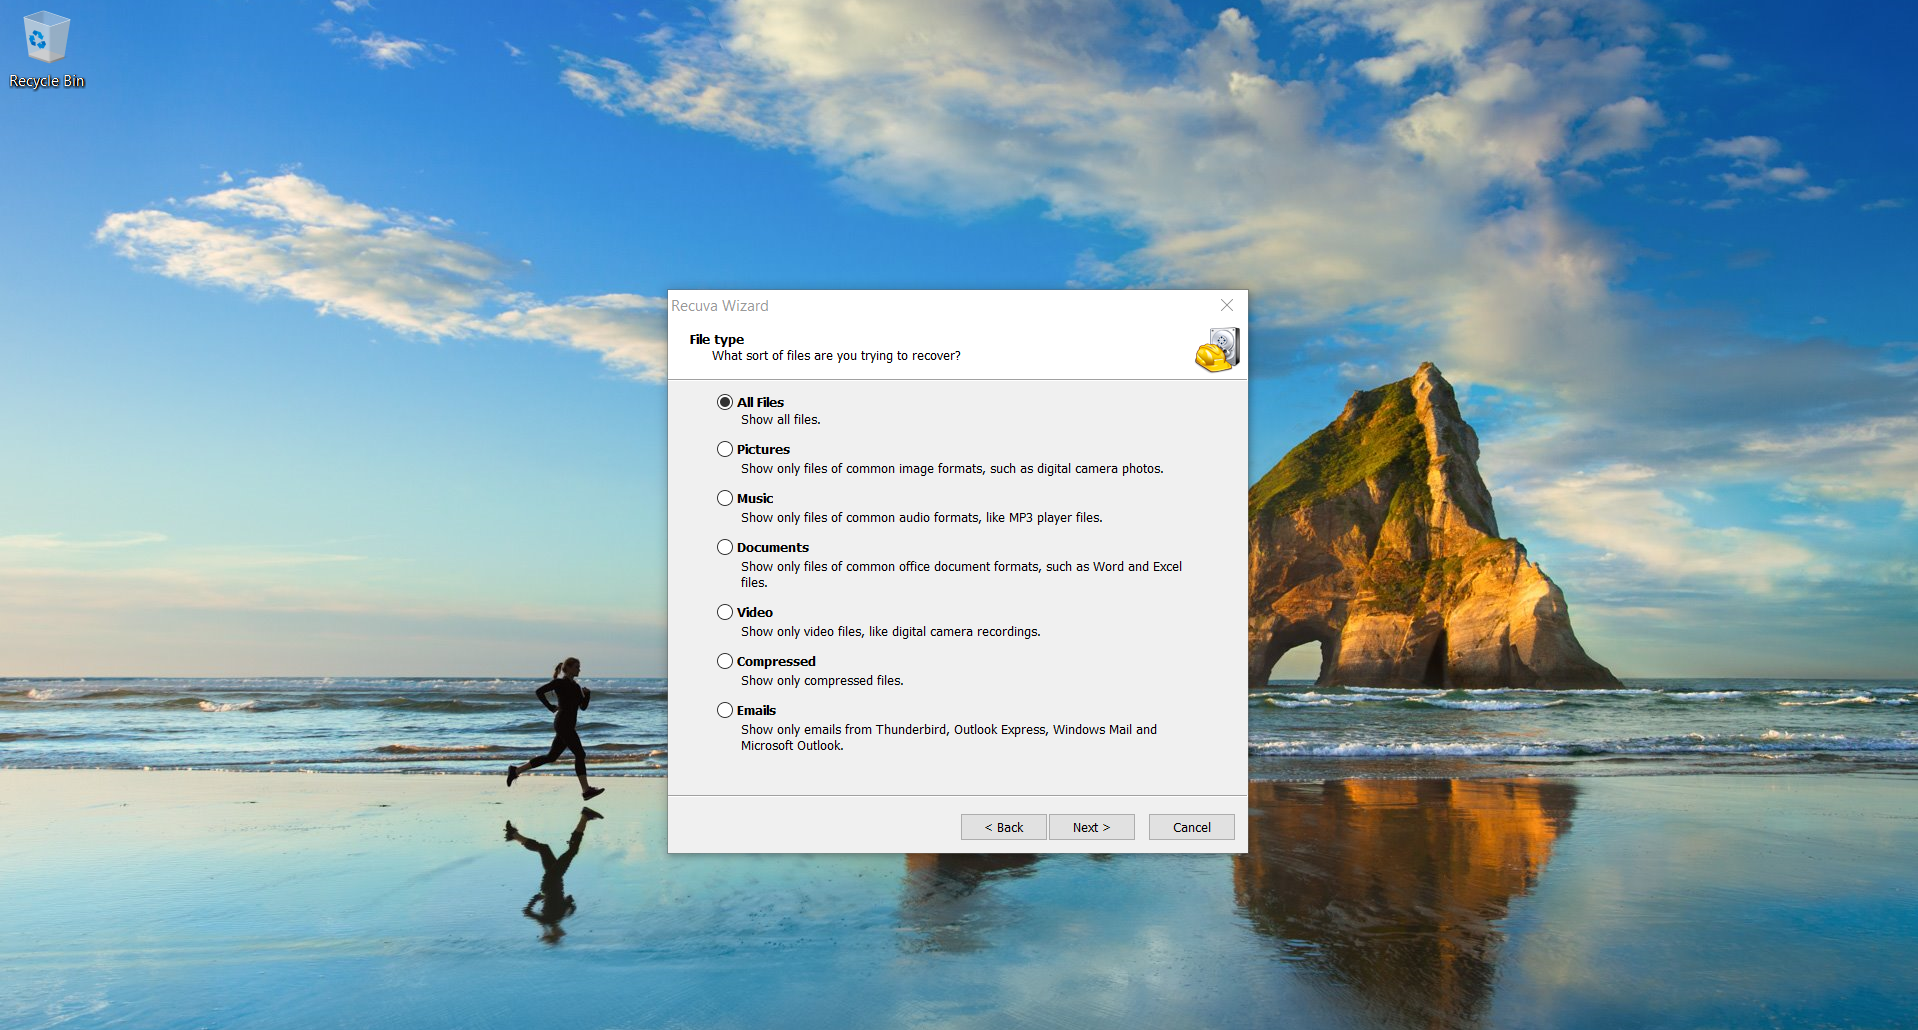Click the 'Show all files' description text
Screen dimensions: 1918x1030
(780, 419)
